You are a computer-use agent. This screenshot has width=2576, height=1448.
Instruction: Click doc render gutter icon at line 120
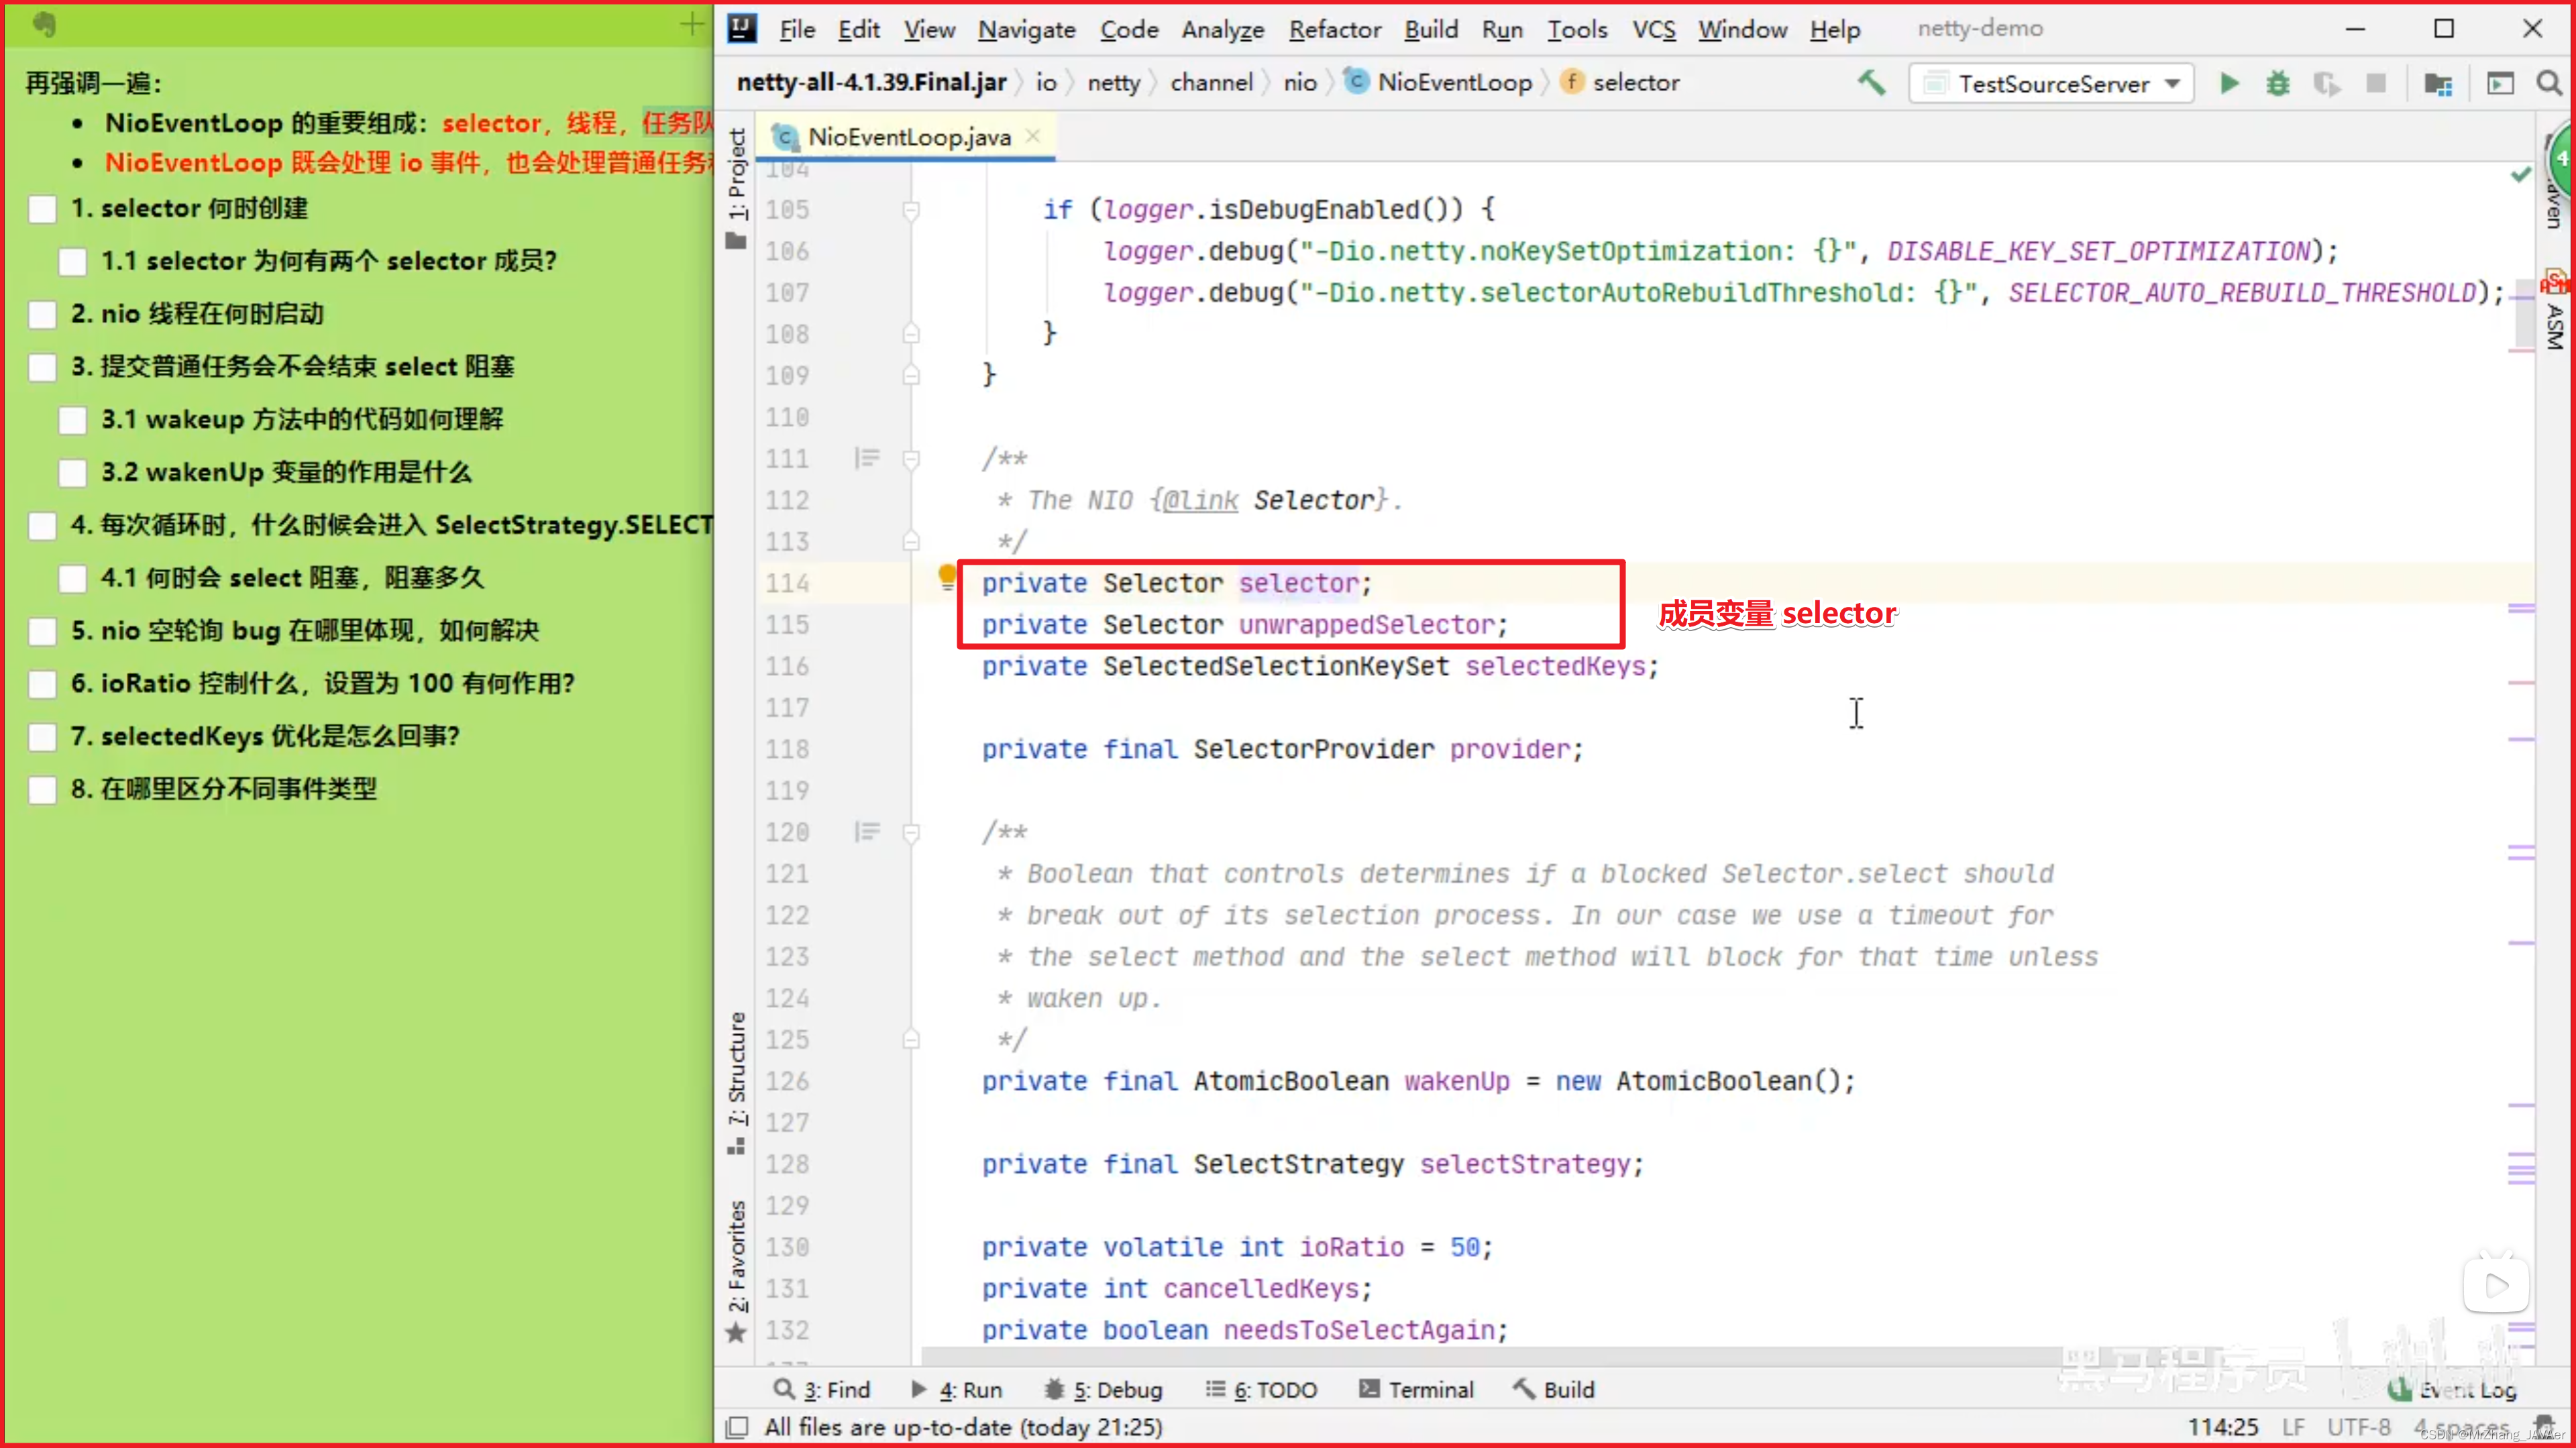tap(867, 831)
